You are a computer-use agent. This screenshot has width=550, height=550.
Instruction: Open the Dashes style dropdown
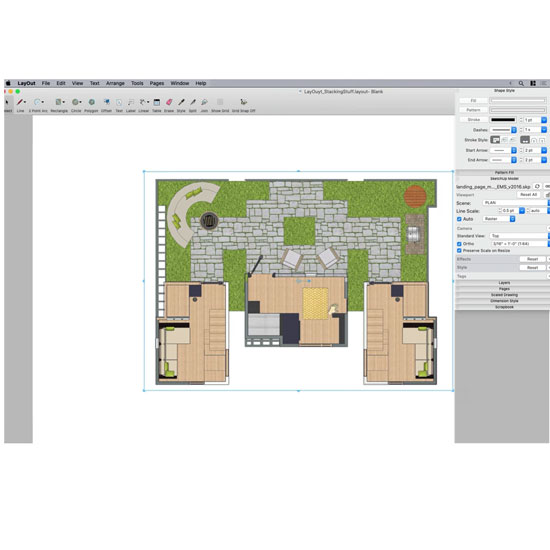(x=504, y=130)
